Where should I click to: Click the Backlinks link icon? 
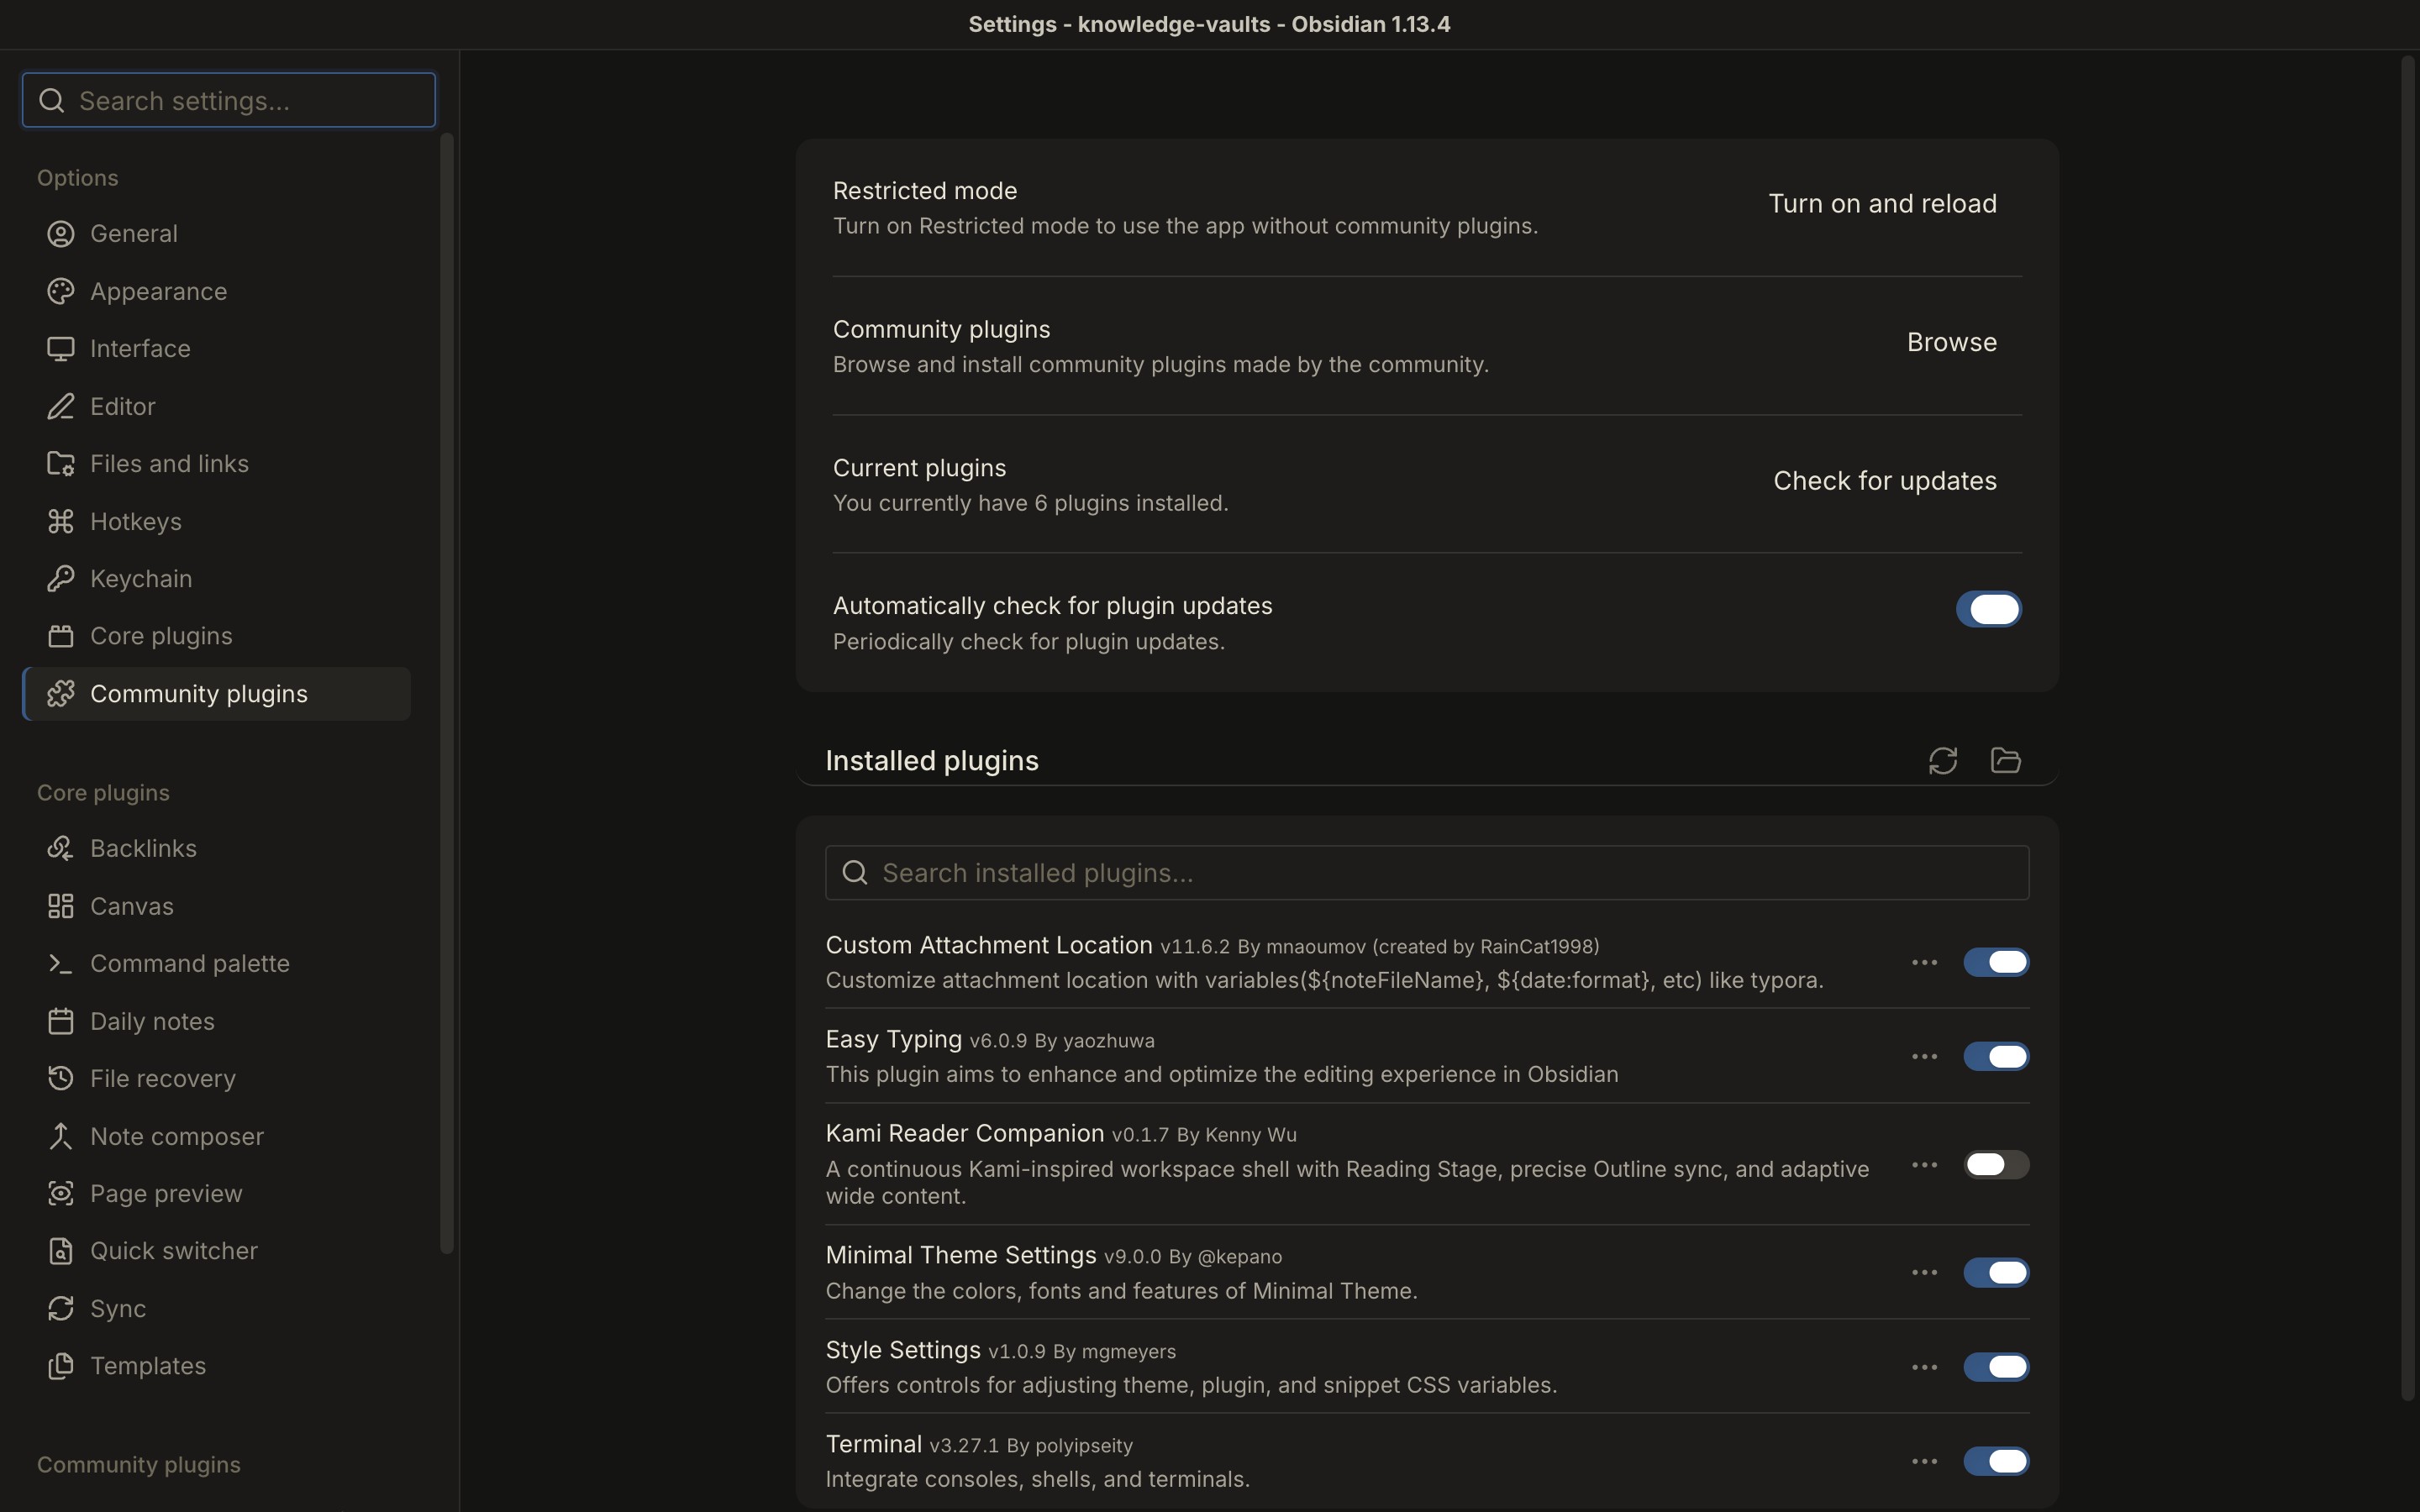pyautogui.click(x=61, y=849)
